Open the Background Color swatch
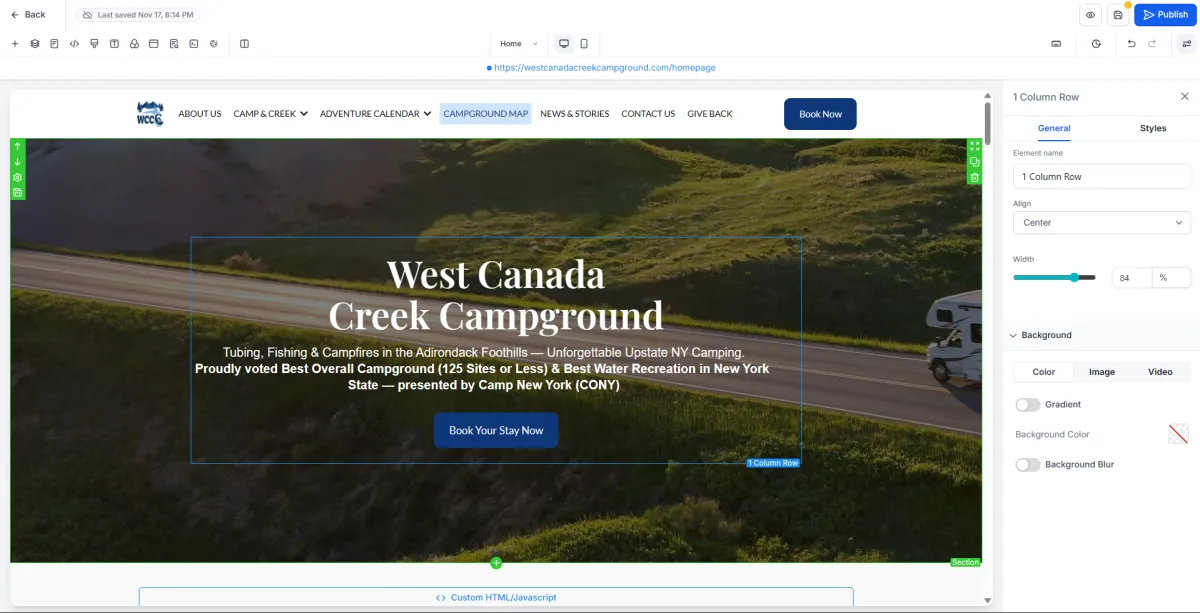 pos(1179,434)
